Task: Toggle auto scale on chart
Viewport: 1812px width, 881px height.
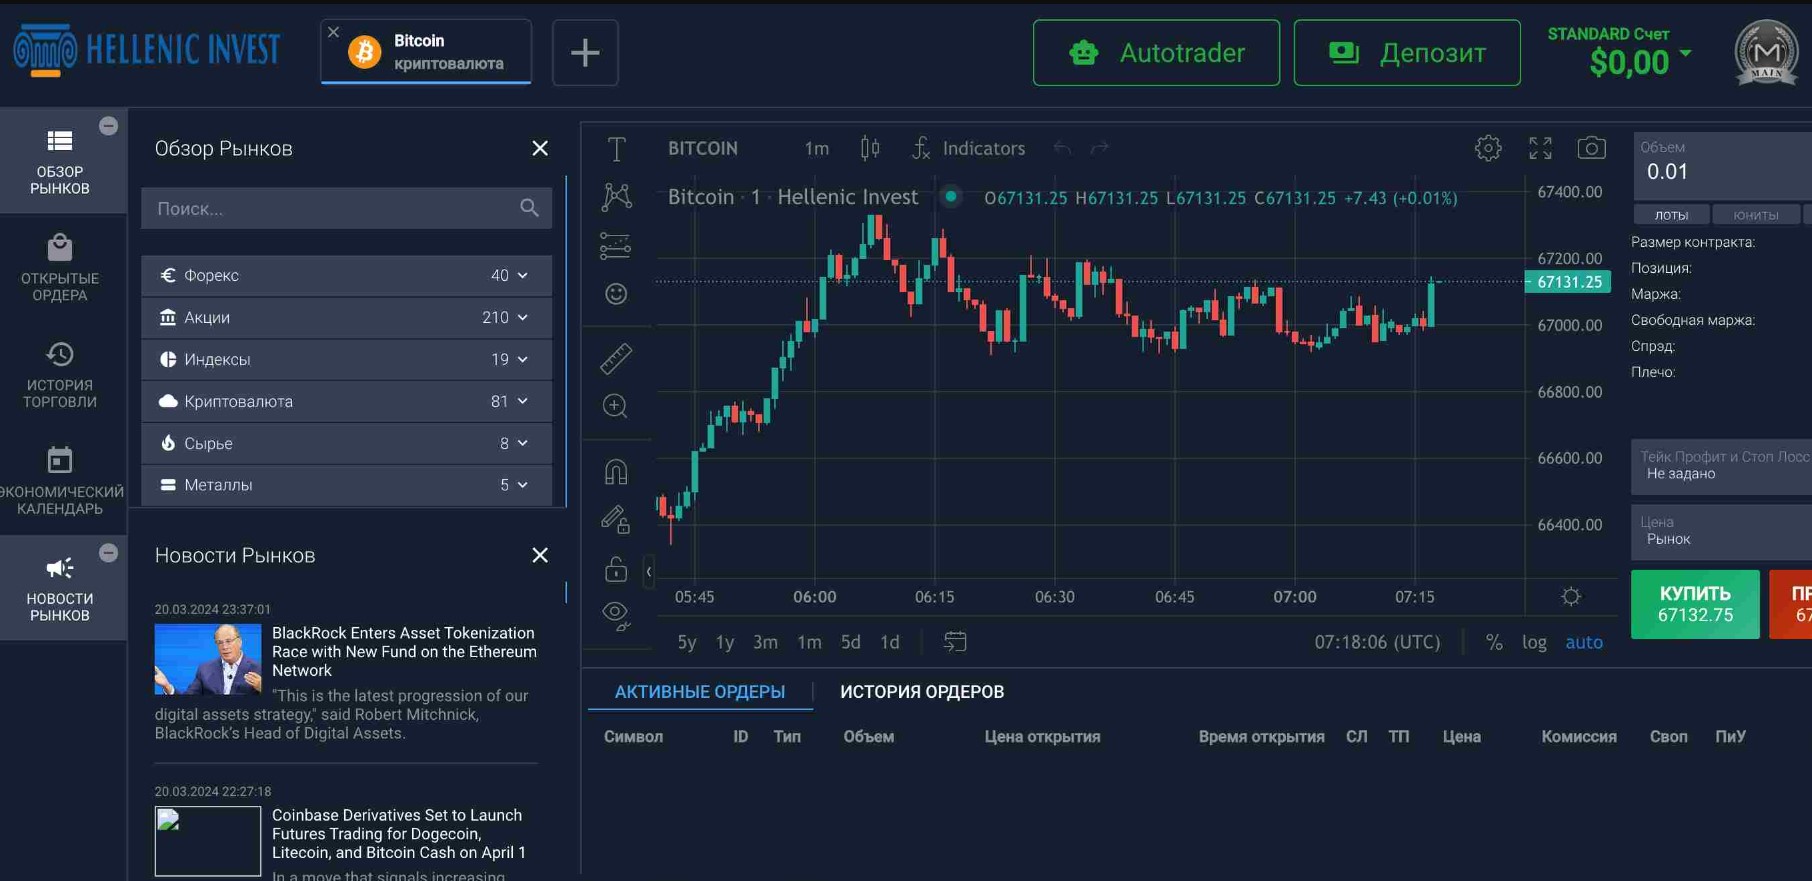Action: [1584, 642]
